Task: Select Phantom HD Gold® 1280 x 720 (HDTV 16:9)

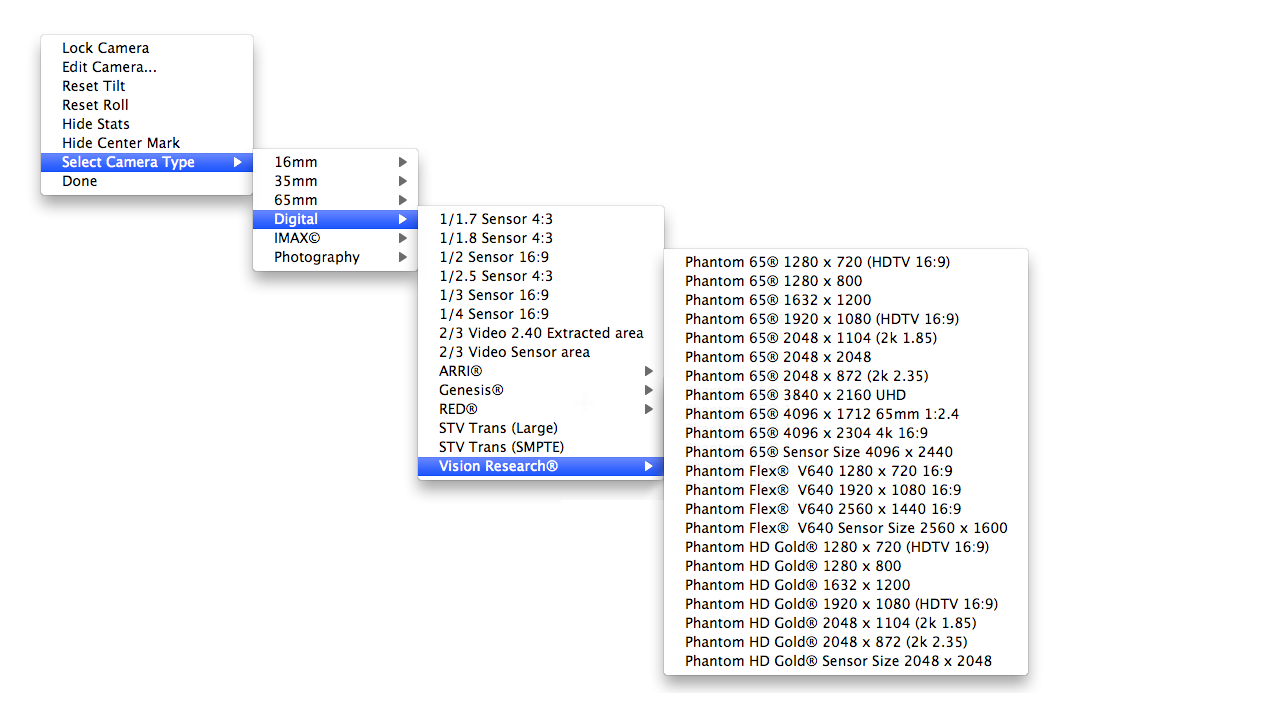Action: pos(846,547)
